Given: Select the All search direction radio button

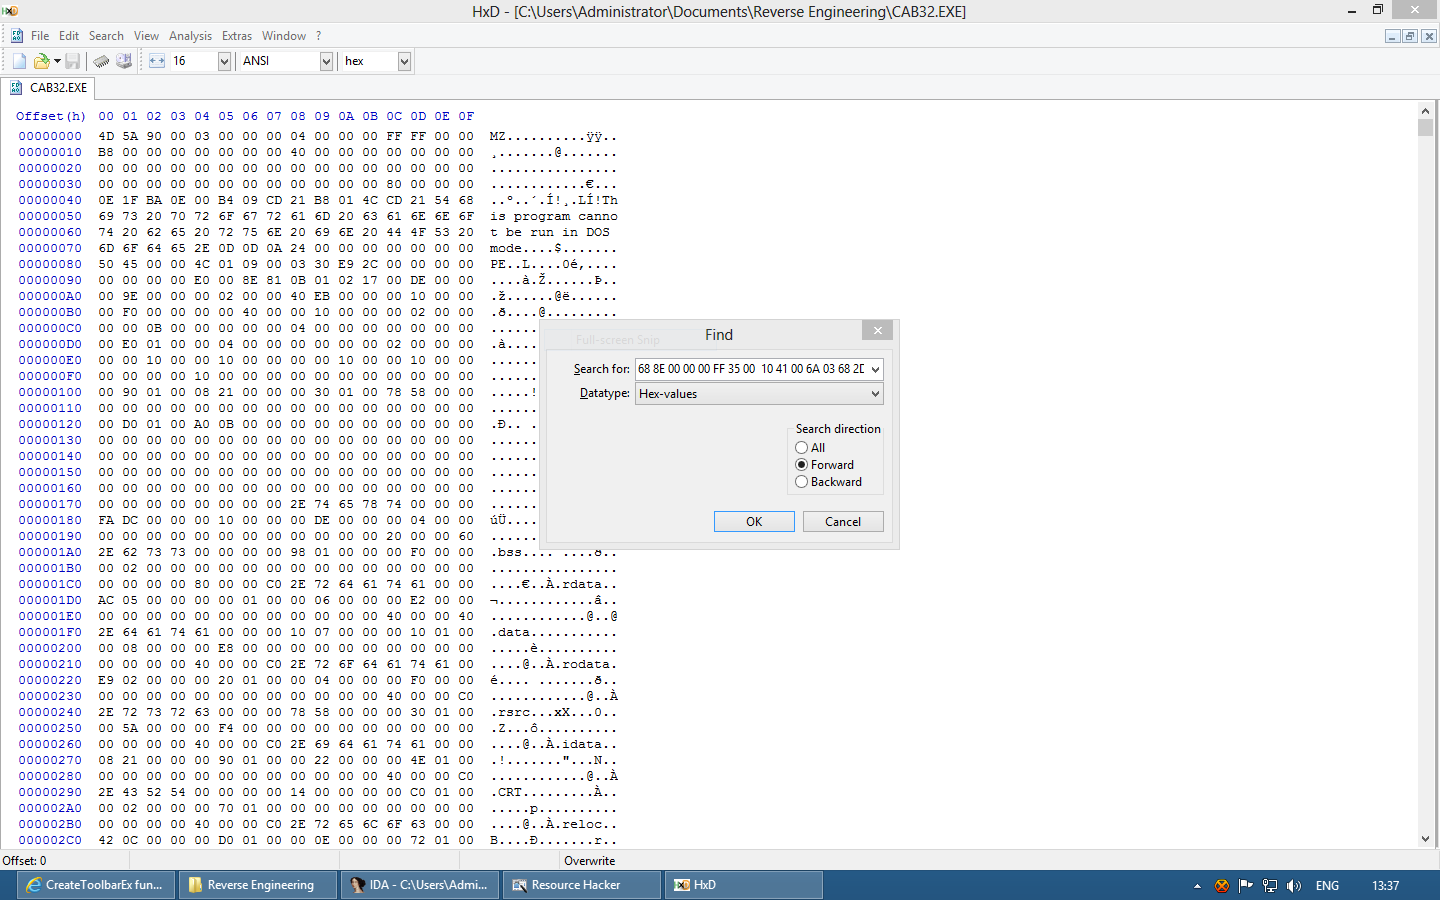Looking at the screenshot, I should tap(802, 448).
